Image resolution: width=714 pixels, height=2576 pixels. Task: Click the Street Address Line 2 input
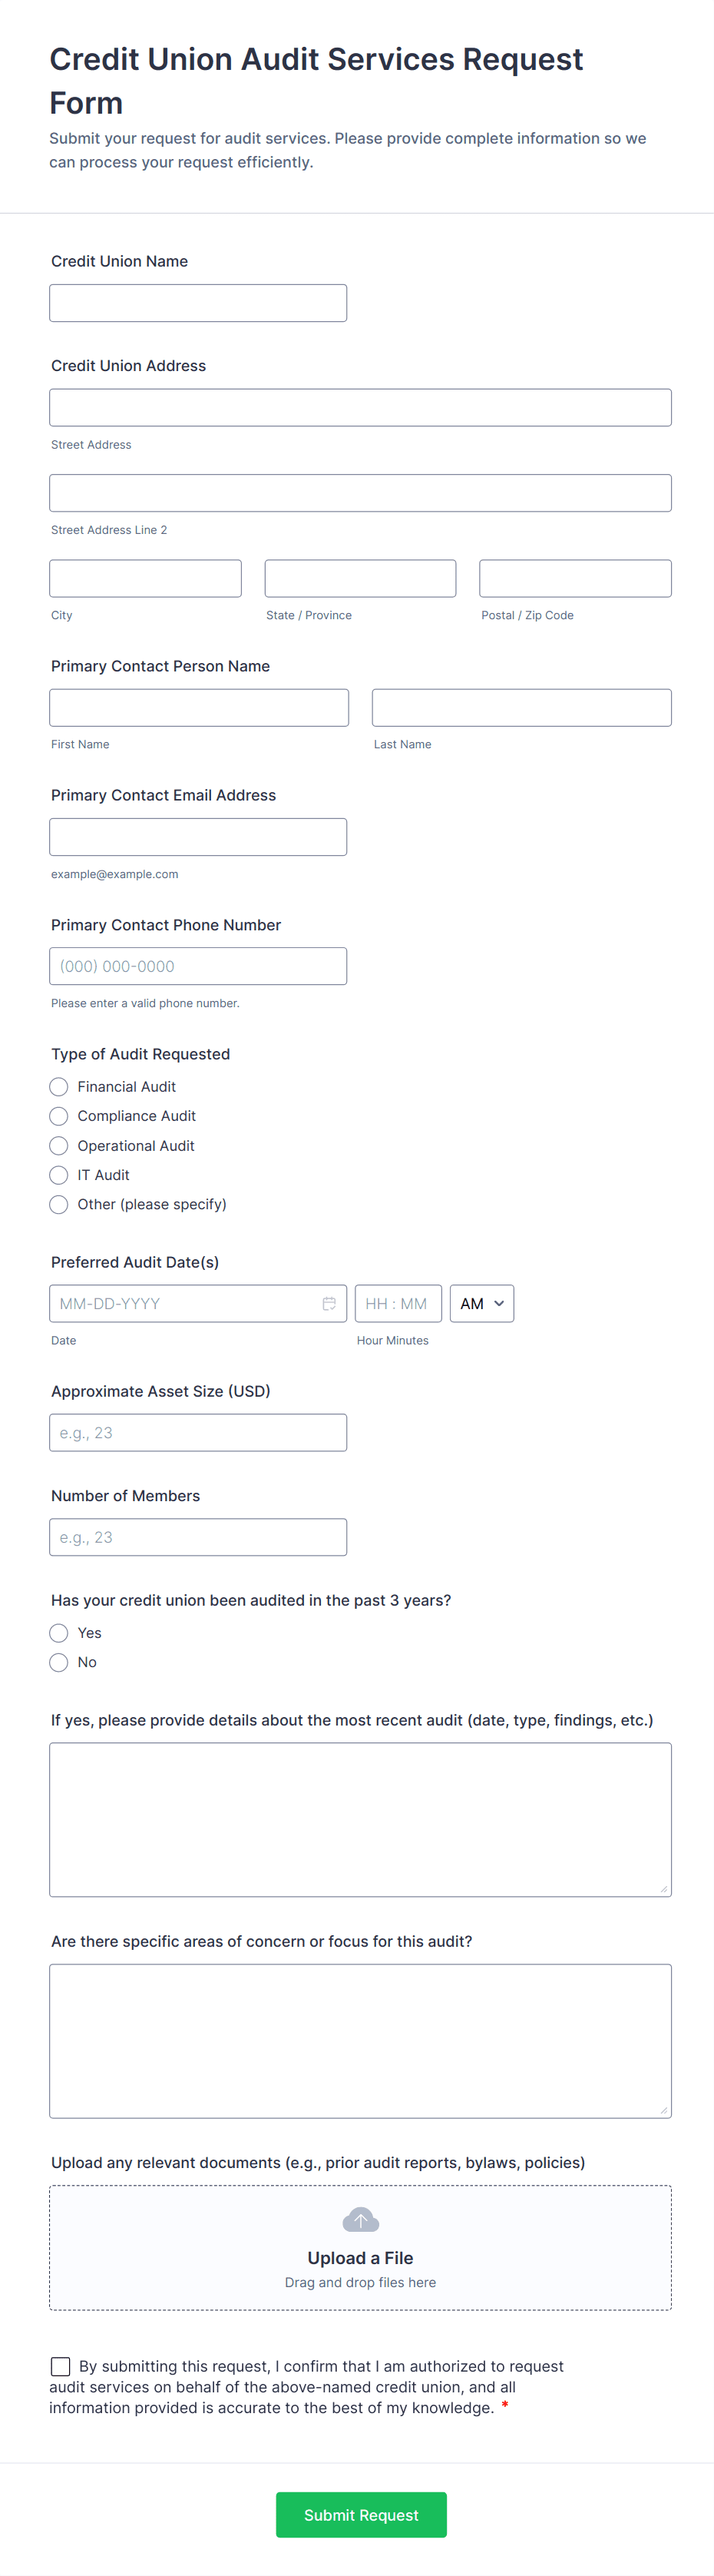click(360, 493)
